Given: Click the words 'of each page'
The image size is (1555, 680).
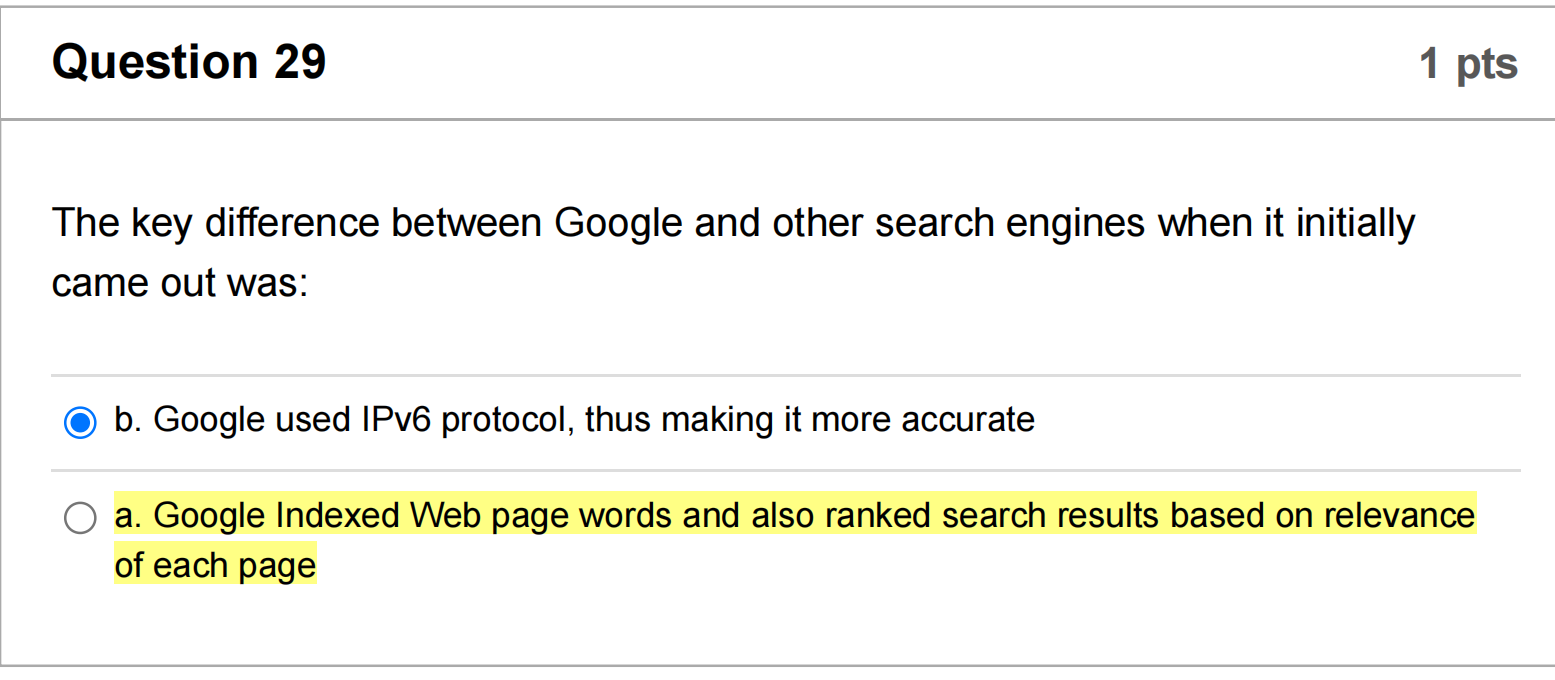Looking at the screenshot, I should 214,564.
